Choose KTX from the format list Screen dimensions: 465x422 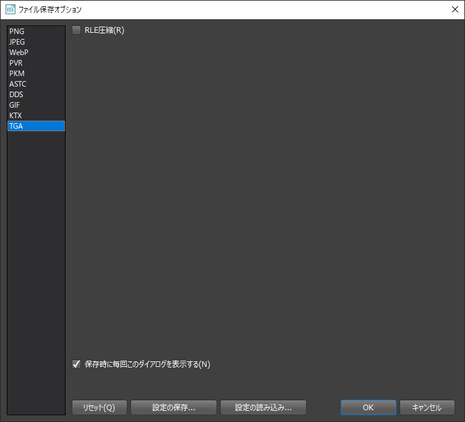[36, 115]
